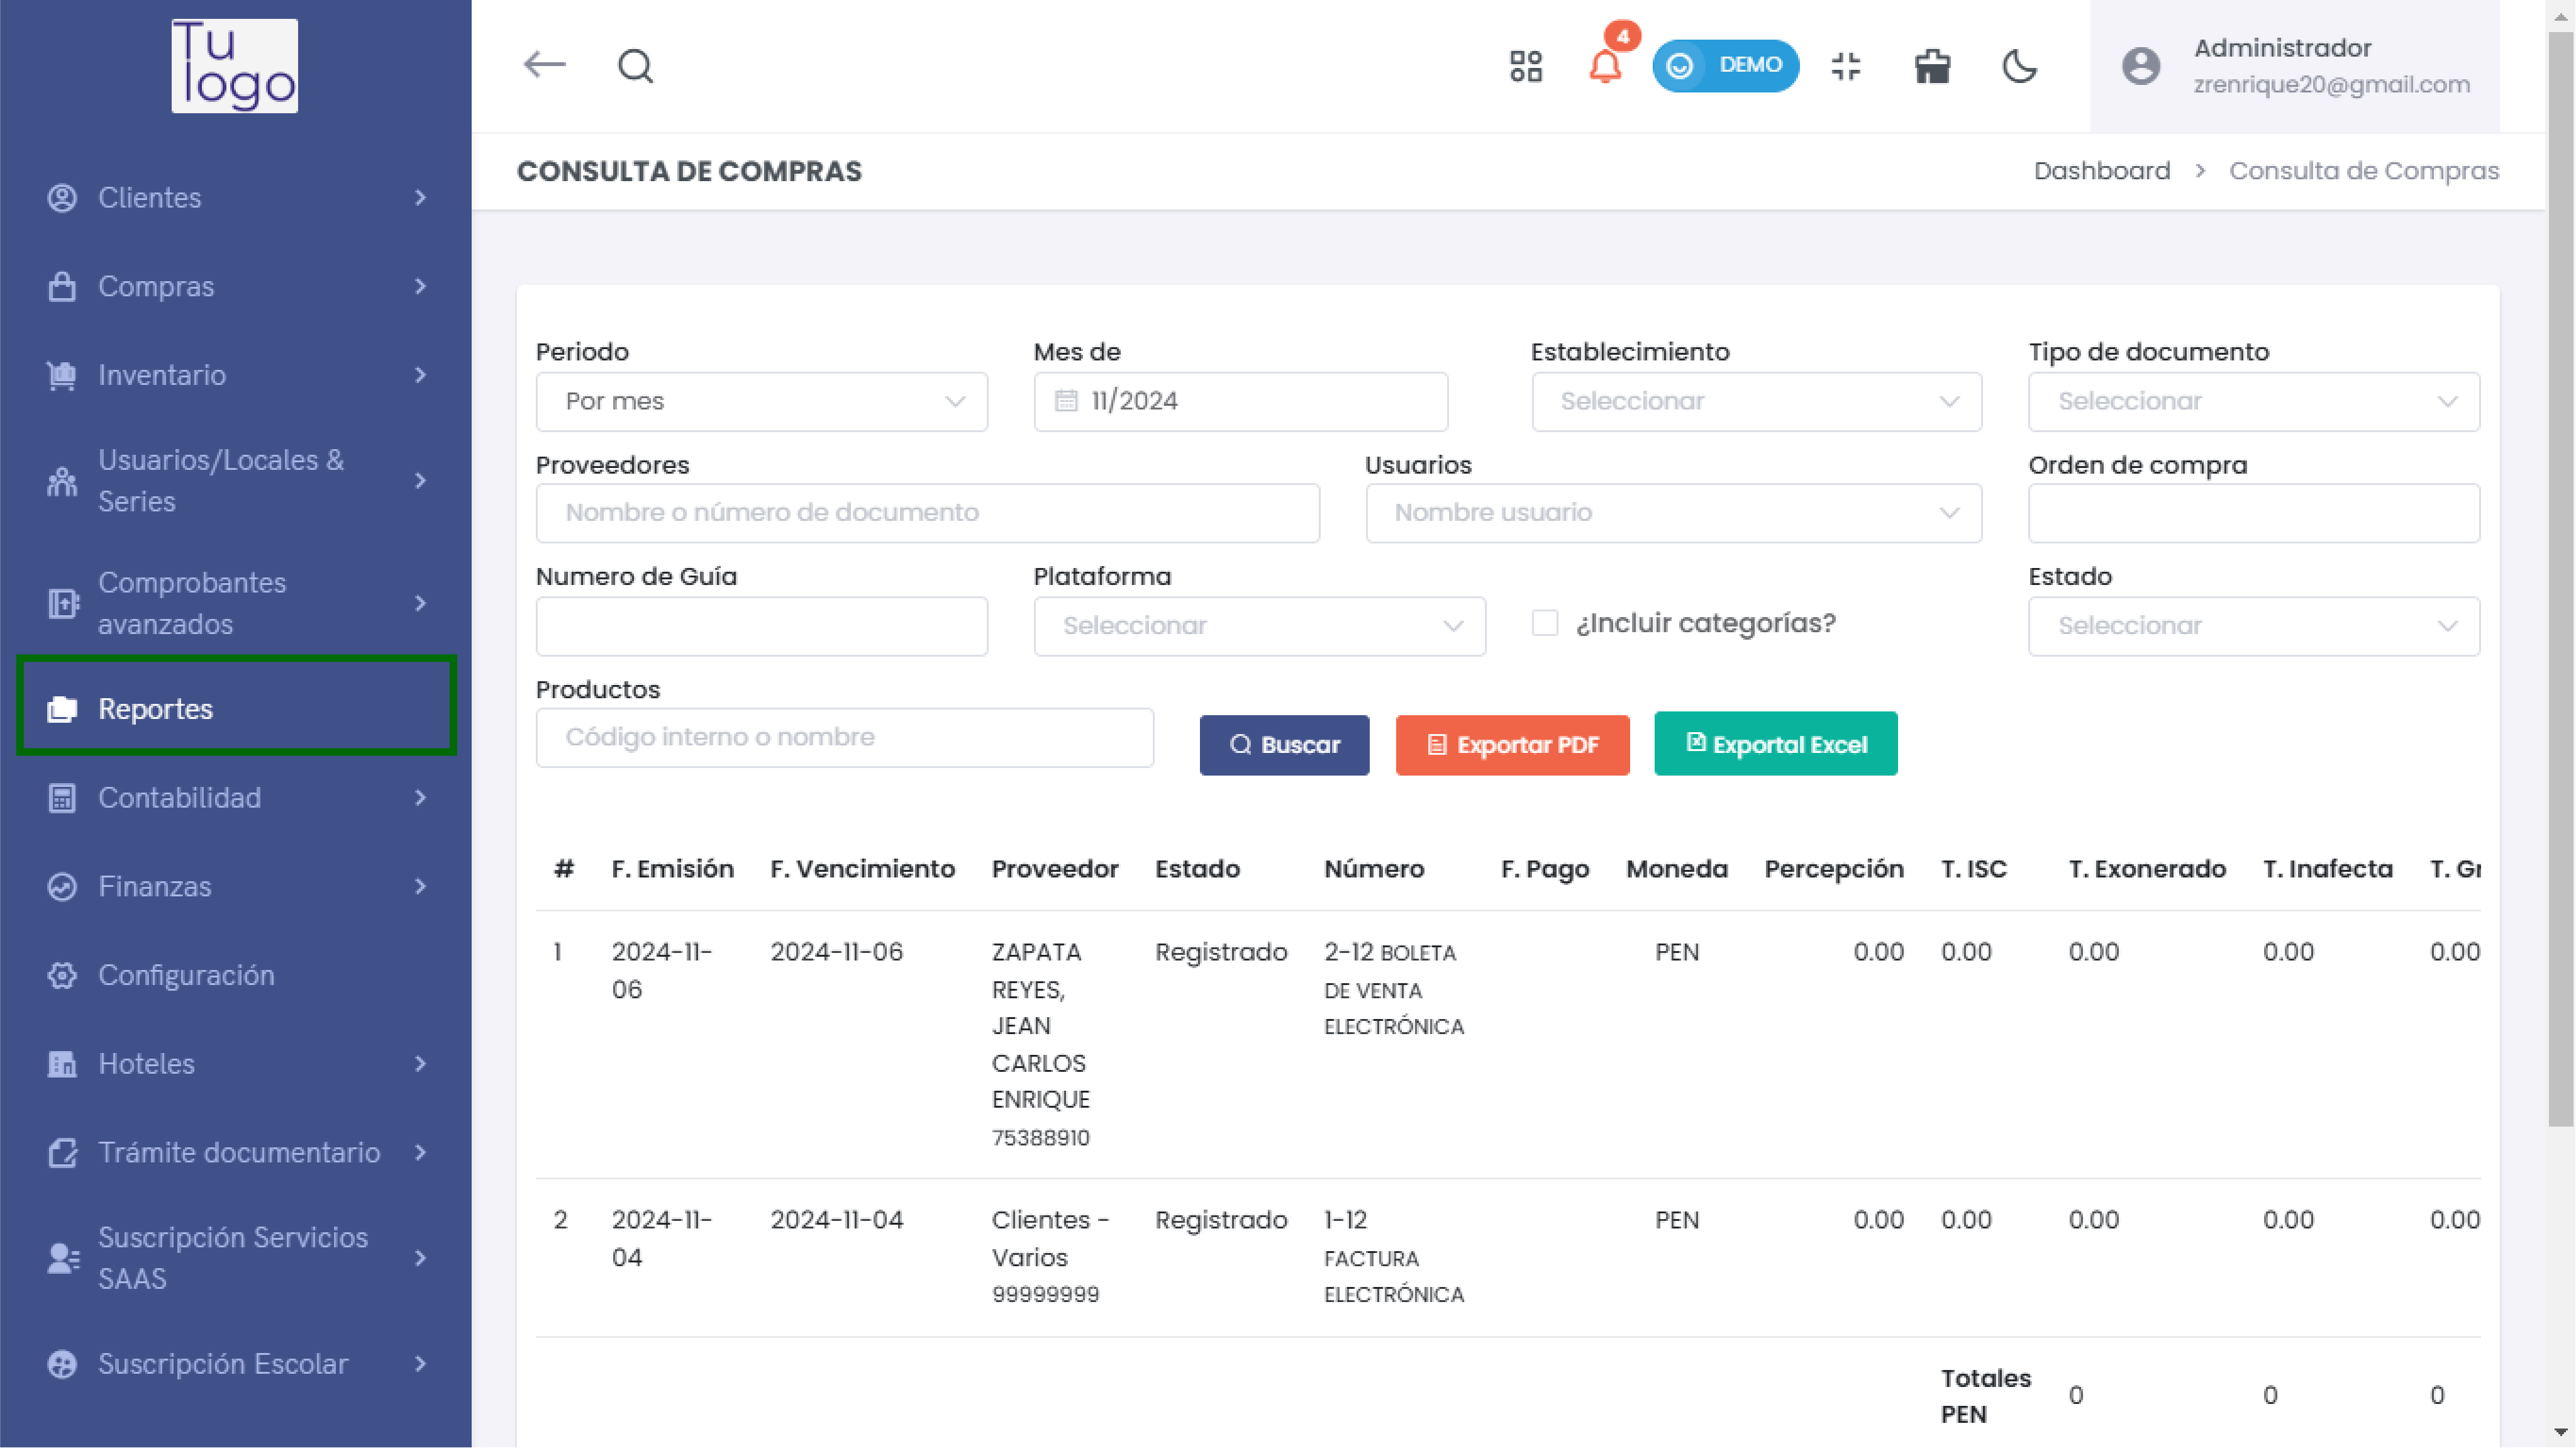Focus the Proveedores input field
This screenshot has height=1448, width=2576.
(927, 513)
